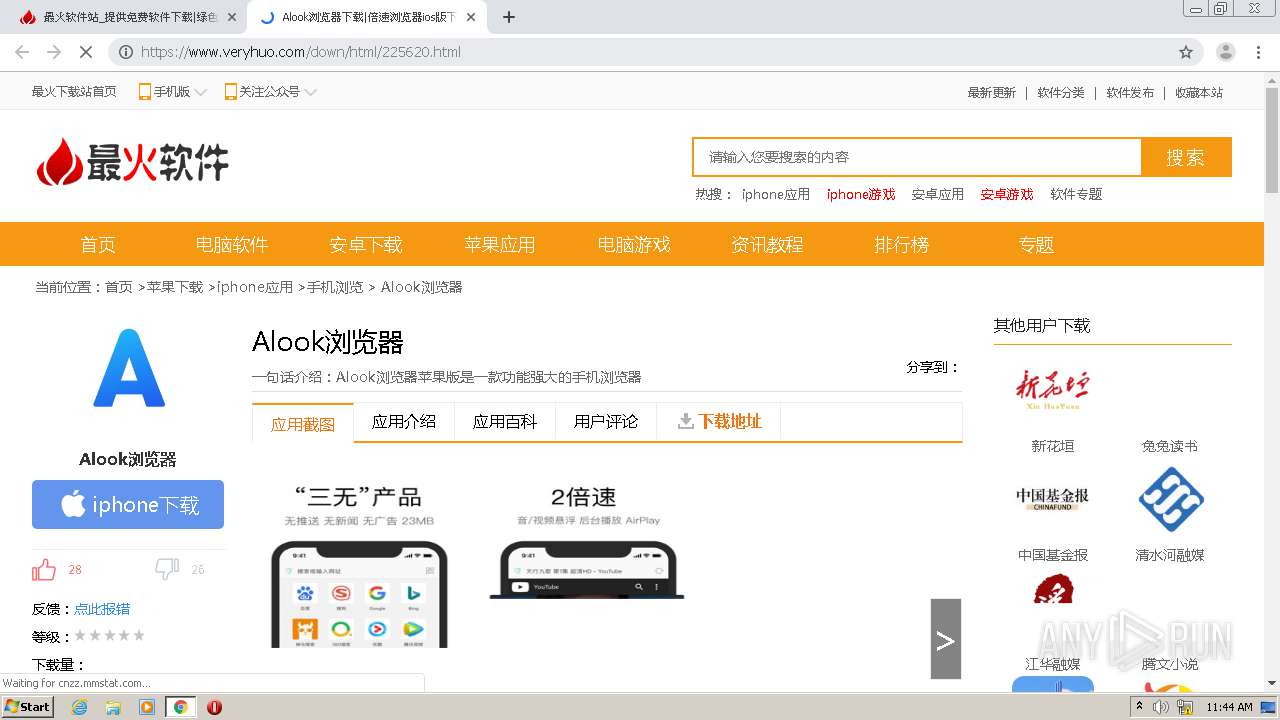Image resolution: width=1280 pixels, height=720 pixels.
Task: Open the file explorer taskbar icon
Action: click(113, 707)
